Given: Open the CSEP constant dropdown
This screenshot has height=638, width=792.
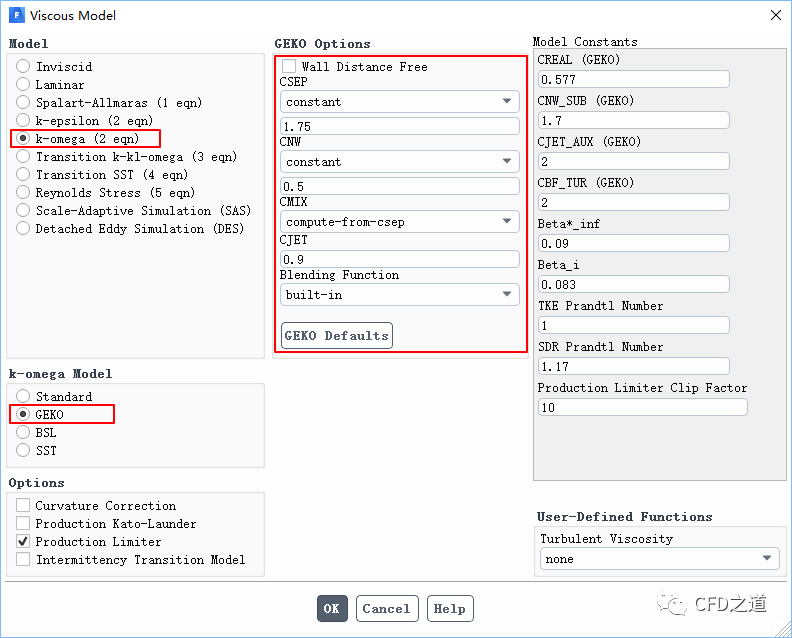Looking at the screenshot, I should [399, 101].
